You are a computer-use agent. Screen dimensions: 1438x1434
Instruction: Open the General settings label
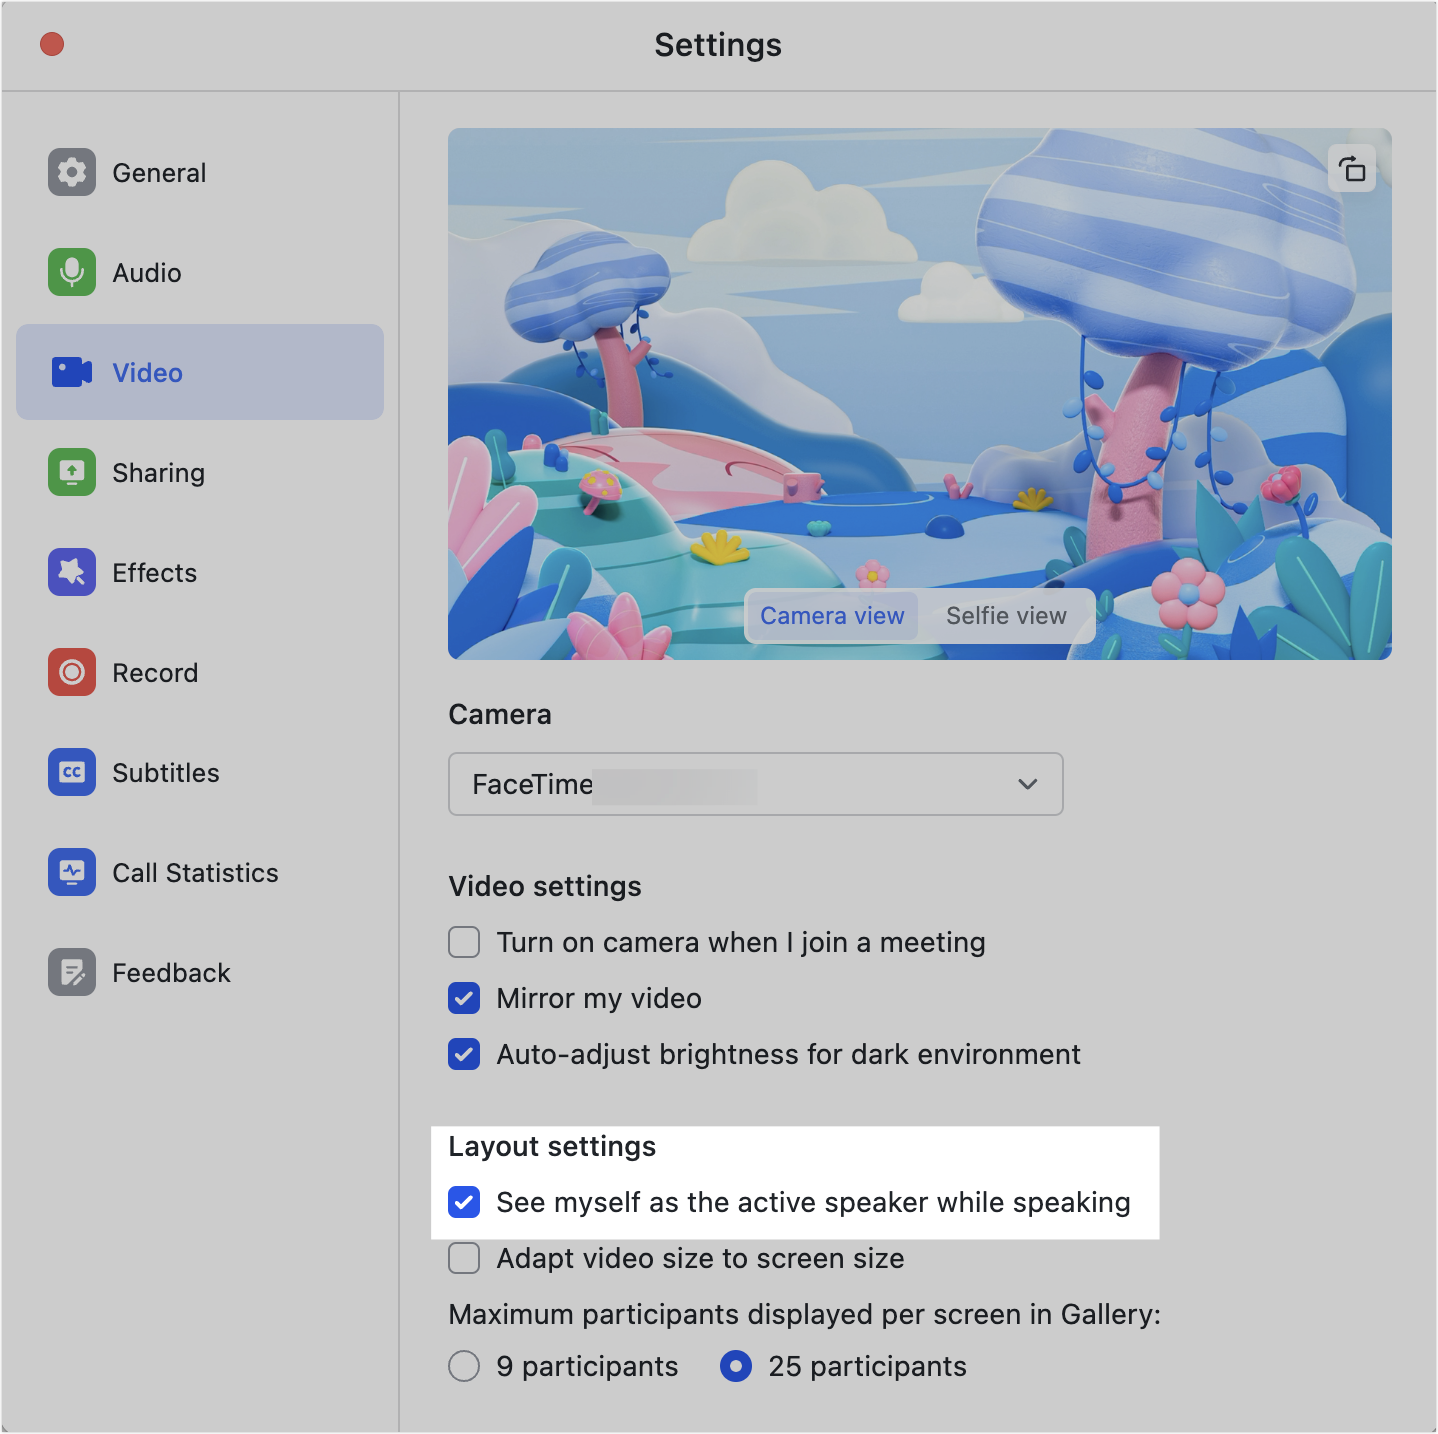159,173
